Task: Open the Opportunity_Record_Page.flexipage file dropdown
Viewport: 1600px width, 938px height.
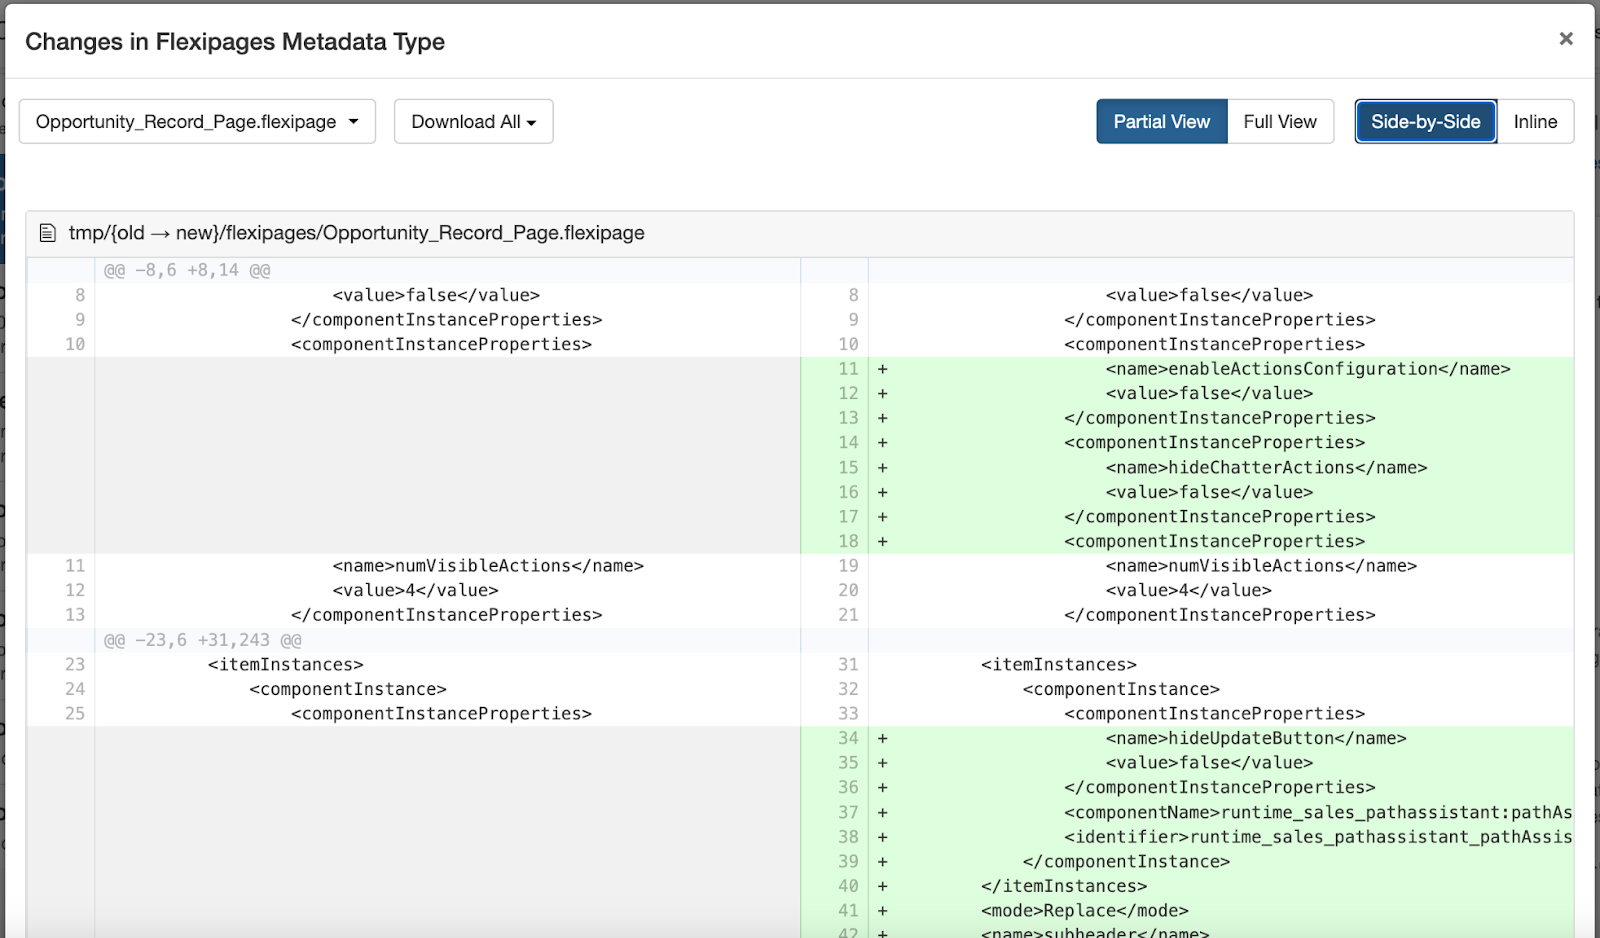Action: (x=197, y=121)
